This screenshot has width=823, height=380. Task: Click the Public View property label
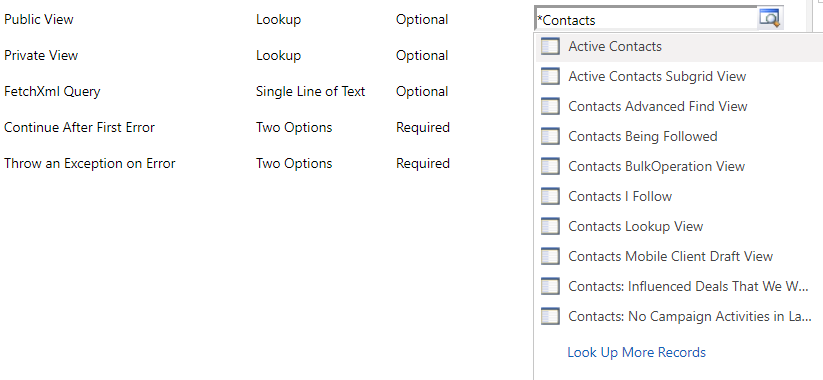pyautogui.click(x=39, y=19)
